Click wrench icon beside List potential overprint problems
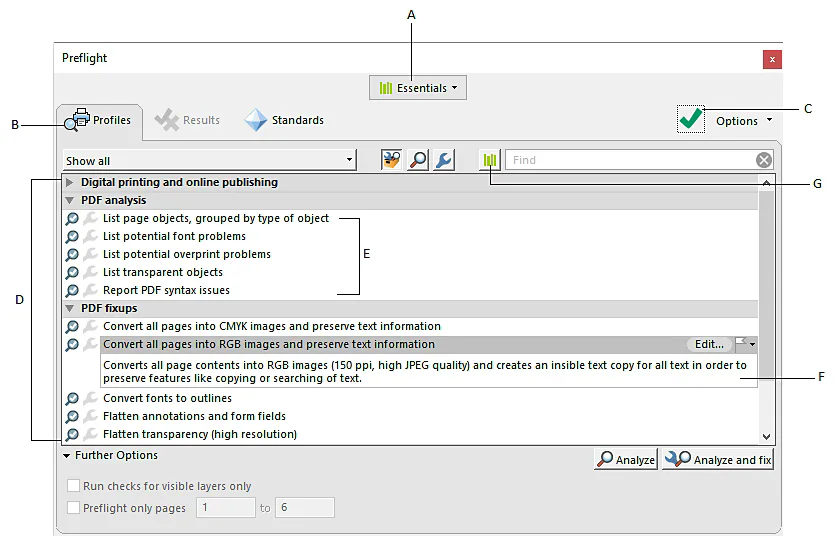The width and height of the screenshot is (834, 537). click(x=91, y=255)
